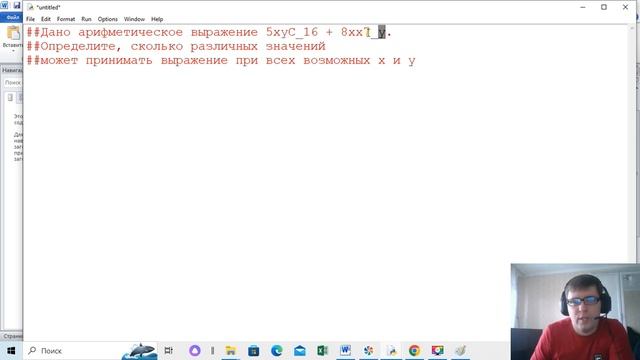This screenshot has height=360, width=640.
Task: Open the Format menu in IDLE
Action: 66,19
